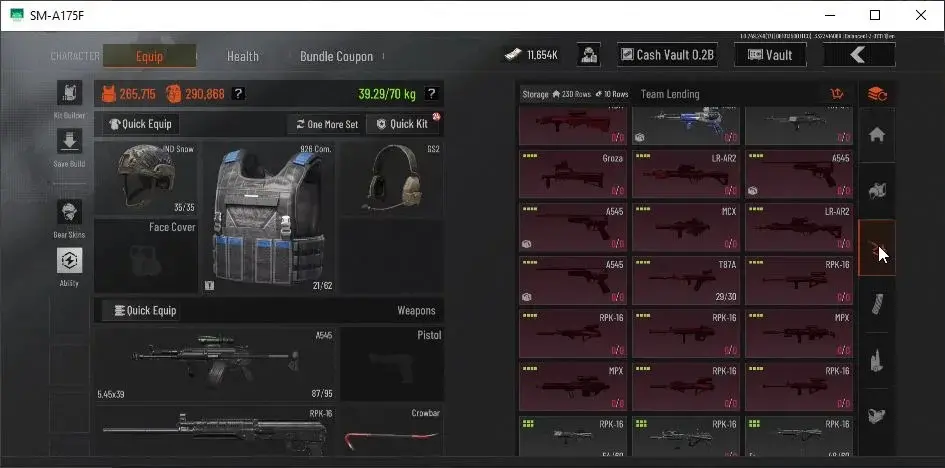Select the highlighted weapons category icon
Screen dimensions: 945x468
877,248
